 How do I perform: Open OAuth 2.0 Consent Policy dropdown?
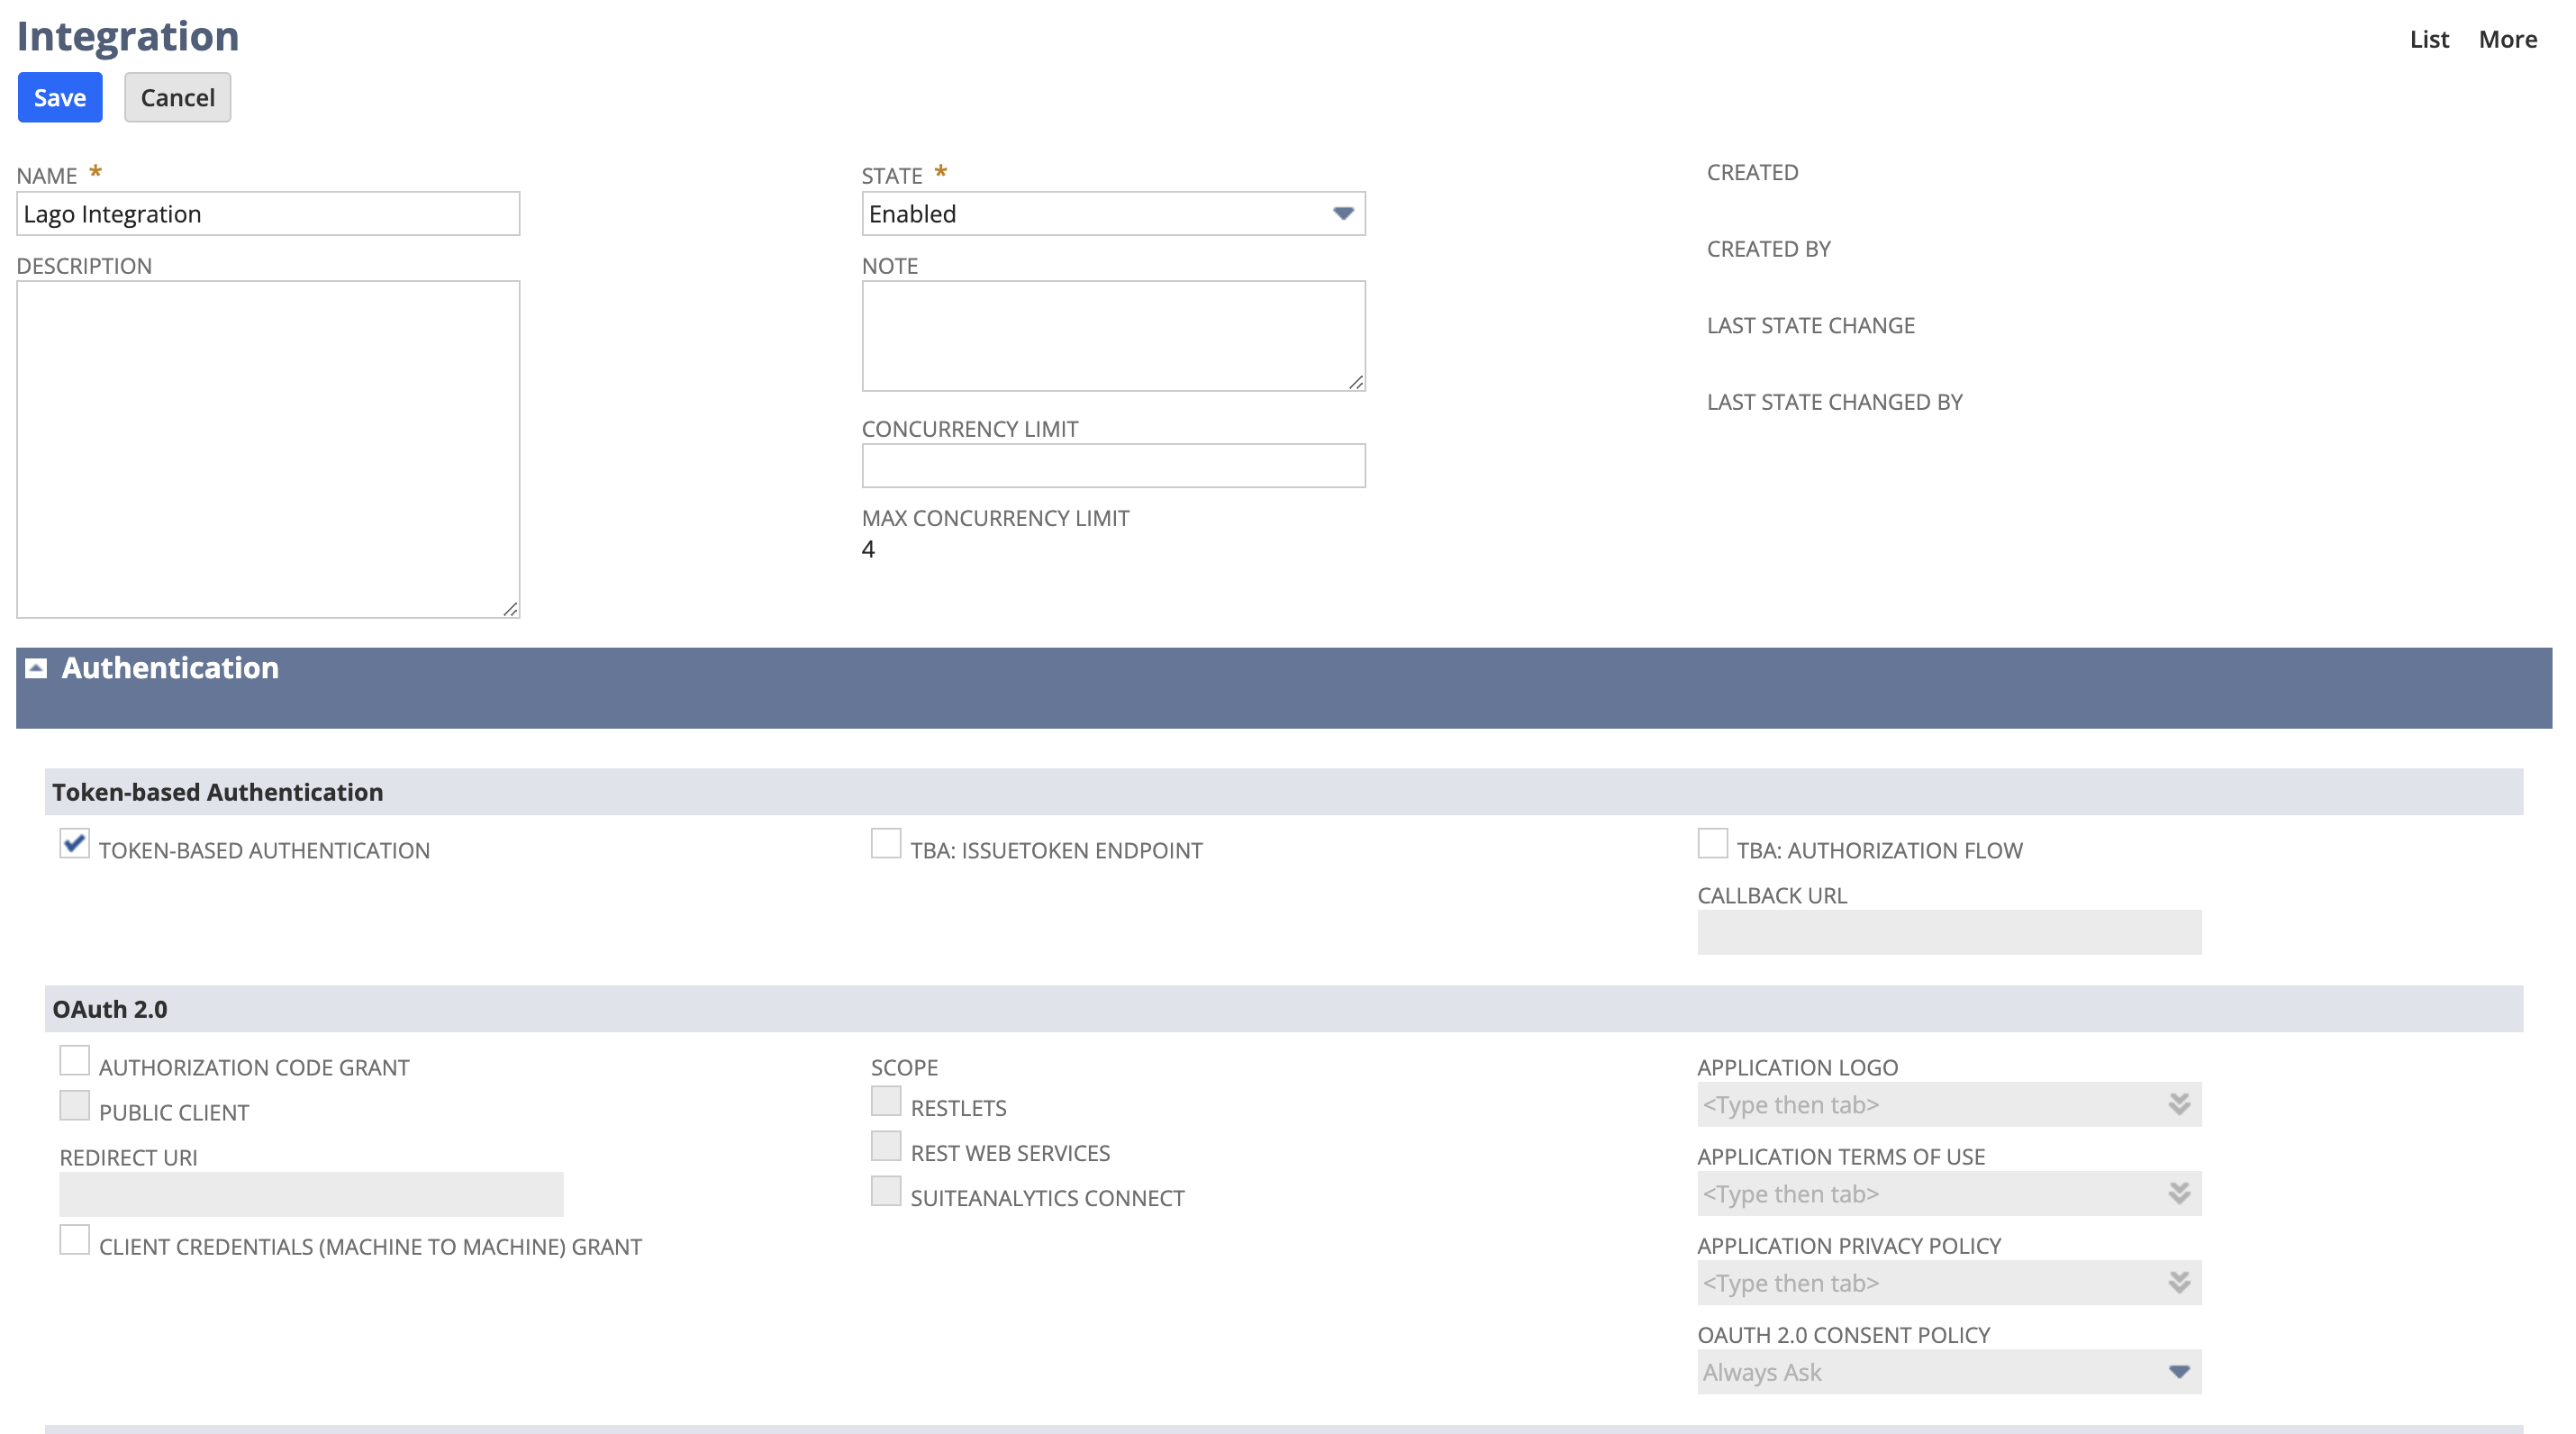pyautogui.click(x=1949, y=1372)
